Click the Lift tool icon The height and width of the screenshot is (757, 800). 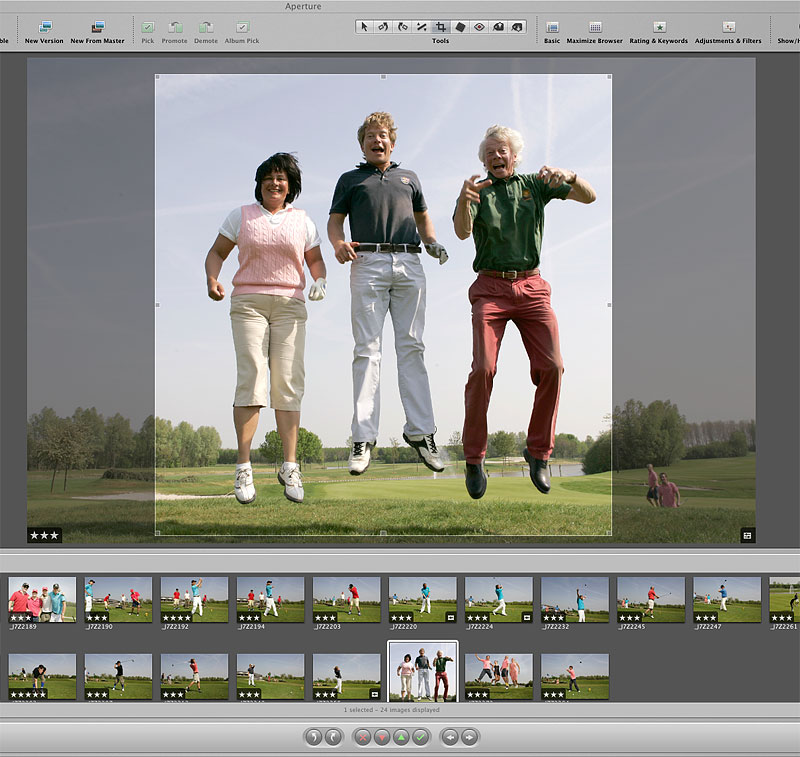coord(496,27)
